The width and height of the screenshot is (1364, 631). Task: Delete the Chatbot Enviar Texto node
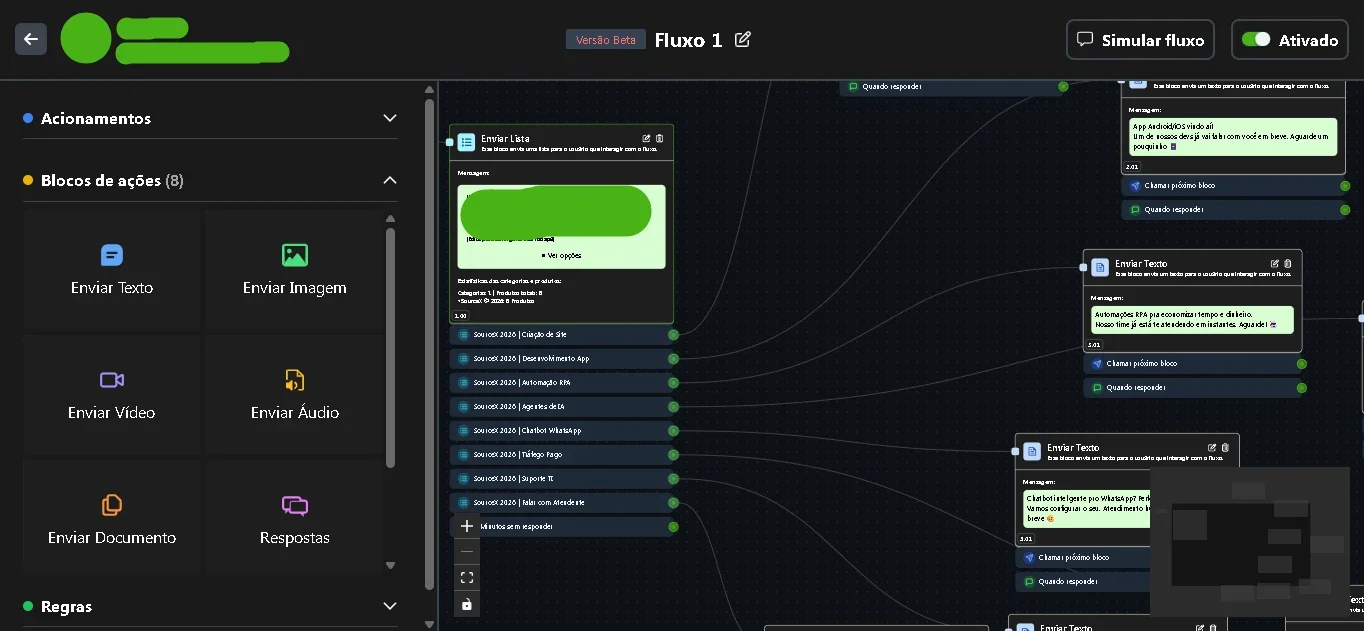(1225, 448)
